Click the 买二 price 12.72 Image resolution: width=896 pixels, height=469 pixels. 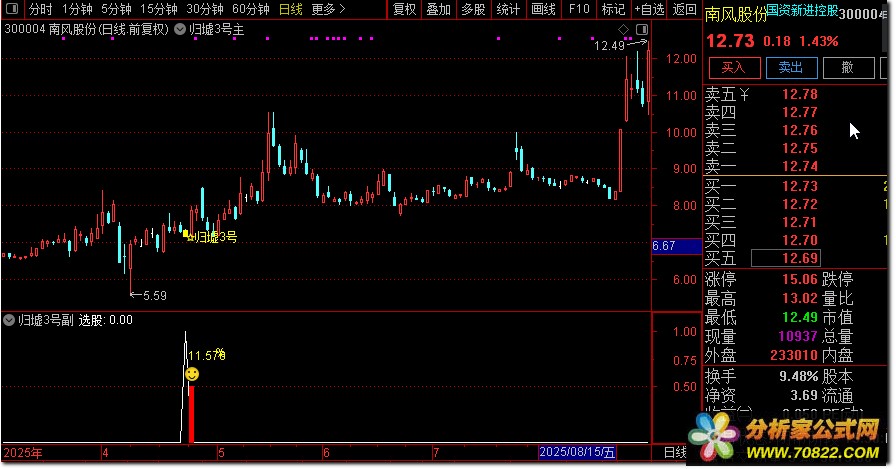click(x=800, y=204)
